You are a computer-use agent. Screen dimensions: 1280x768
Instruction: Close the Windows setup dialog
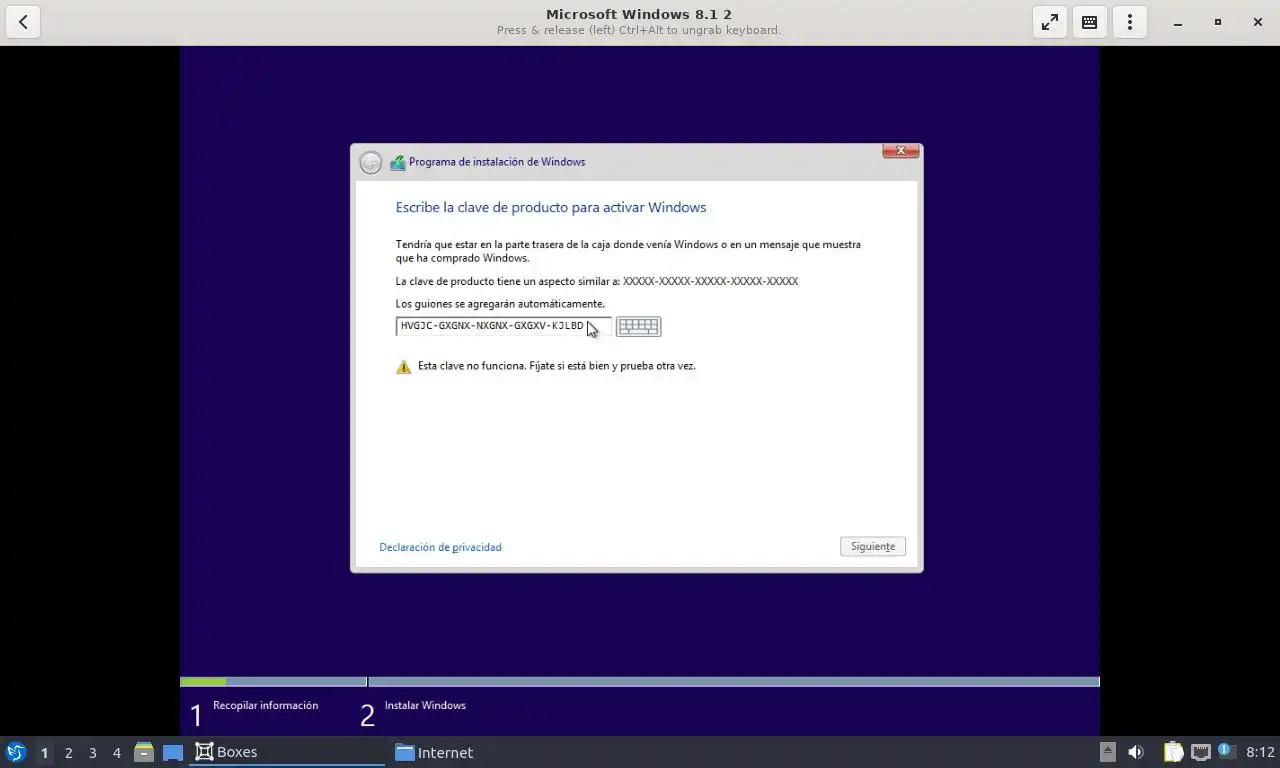click(900, 151)
